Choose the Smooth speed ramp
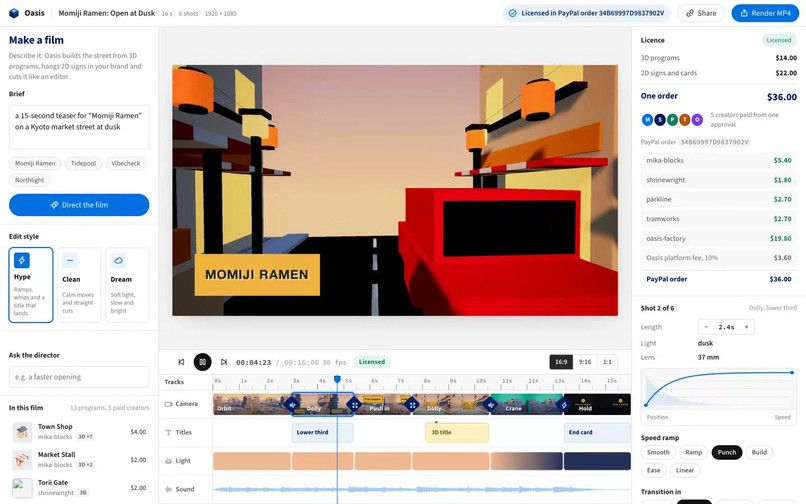 click(658, 453)
